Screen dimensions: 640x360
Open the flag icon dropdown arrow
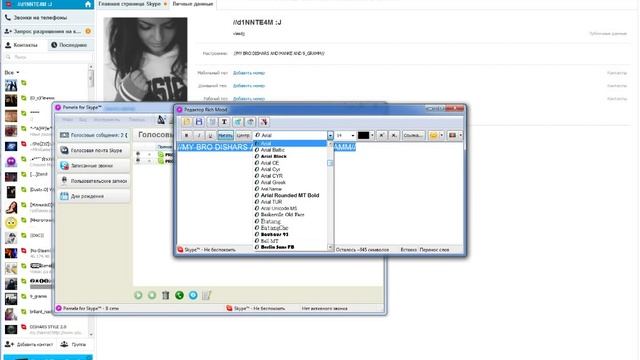pyautogui.click(x=461, y=136)
